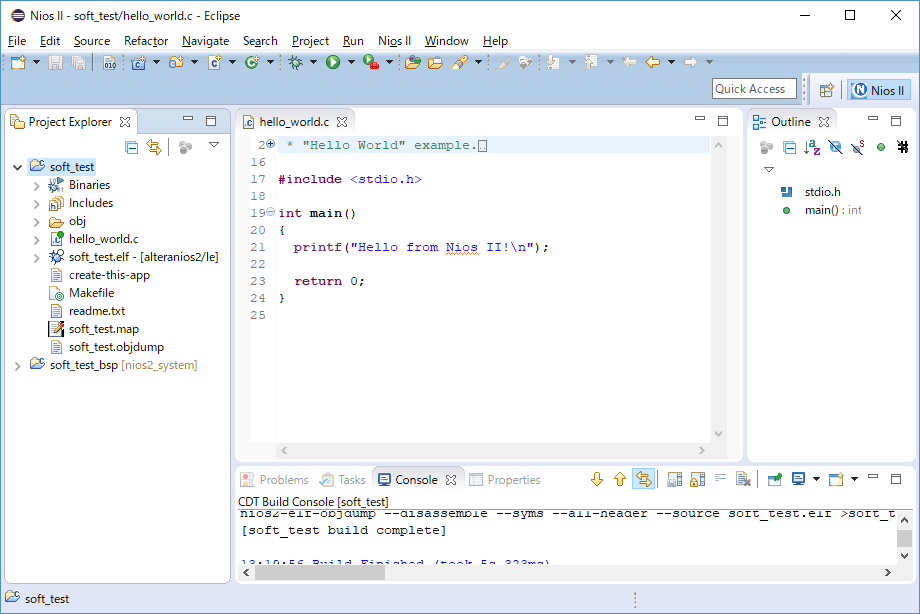
Task: Open the Run button dropdown arrow
Action: click(349, 62)
